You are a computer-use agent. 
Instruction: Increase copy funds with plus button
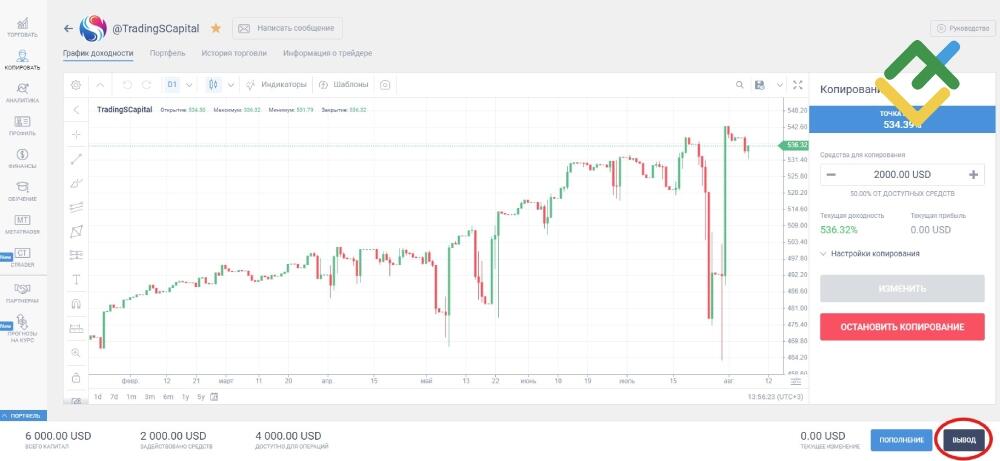tap(973, 174)
